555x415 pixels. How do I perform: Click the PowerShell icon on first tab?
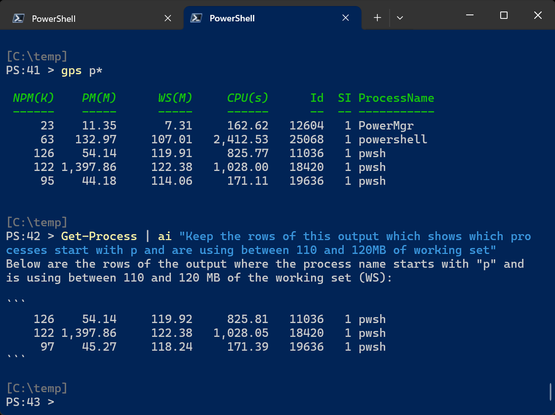[18, 18]
